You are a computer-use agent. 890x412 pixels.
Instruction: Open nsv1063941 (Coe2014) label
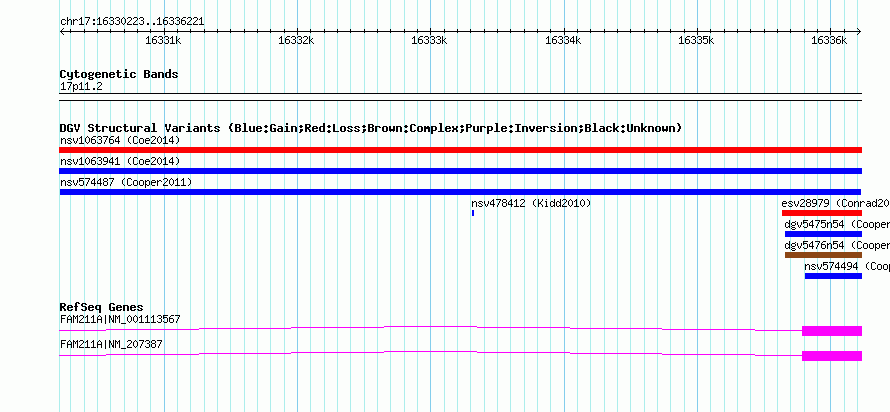coord(120,161)
